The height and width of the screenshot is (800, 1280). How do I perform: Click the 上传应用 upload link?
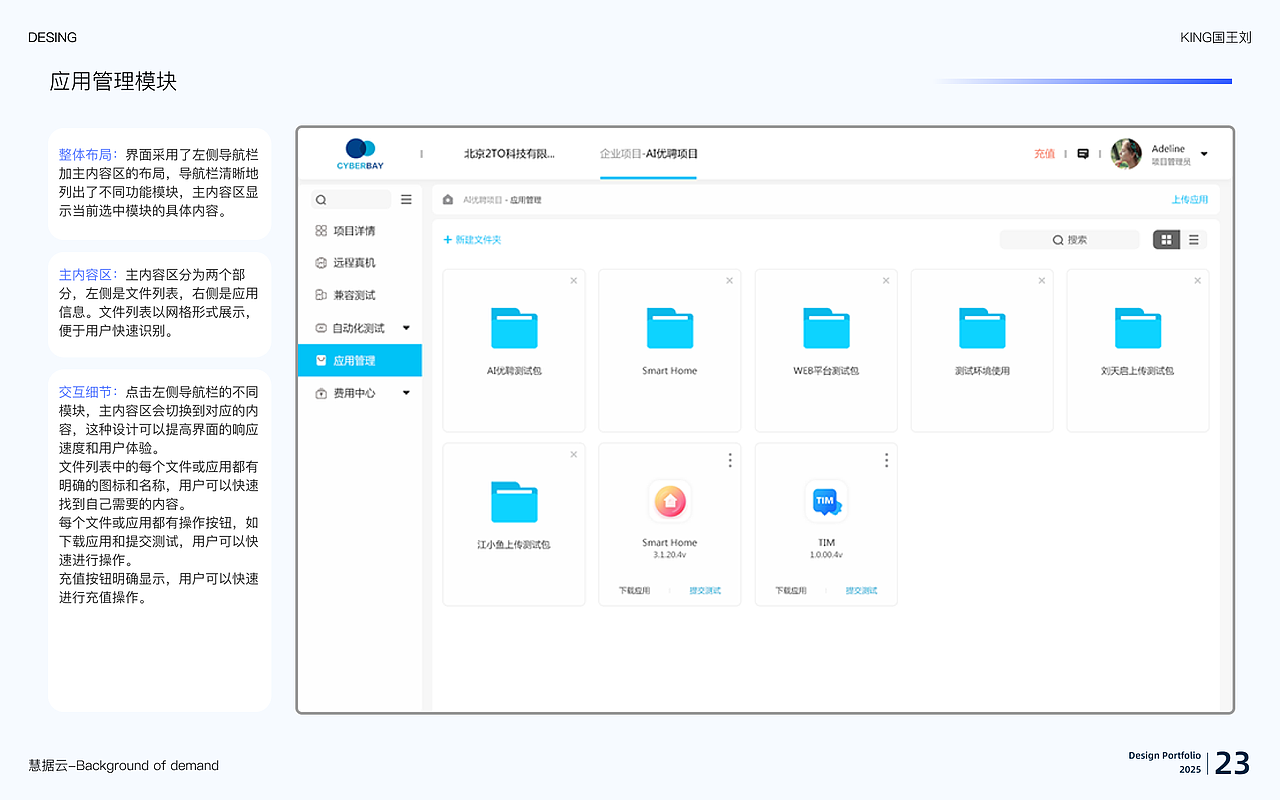coord(1190,200)
